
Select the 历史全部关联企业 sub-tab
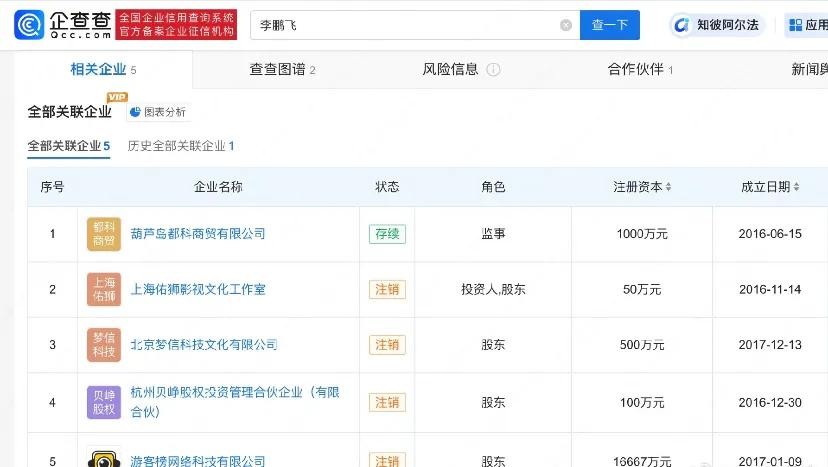[181, 146]
